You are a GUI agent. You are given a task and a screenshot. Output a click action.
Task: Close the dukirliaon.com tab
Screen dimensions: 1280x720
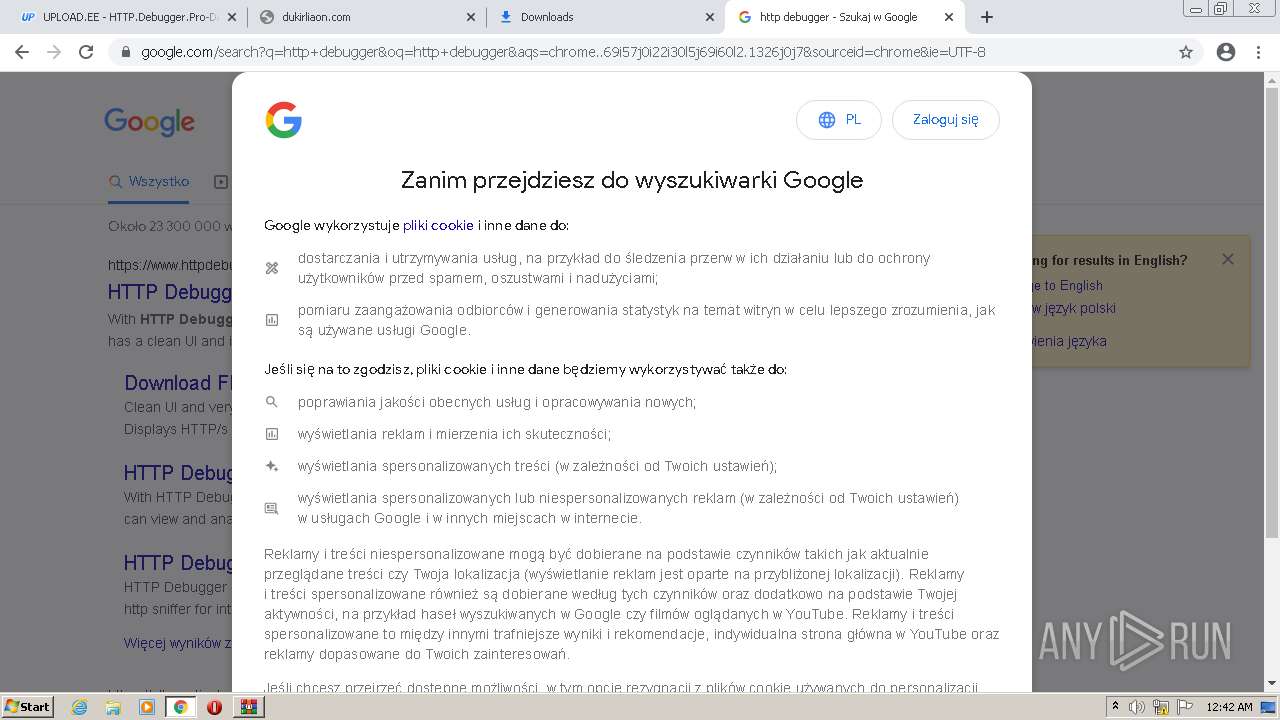(471, 17)
